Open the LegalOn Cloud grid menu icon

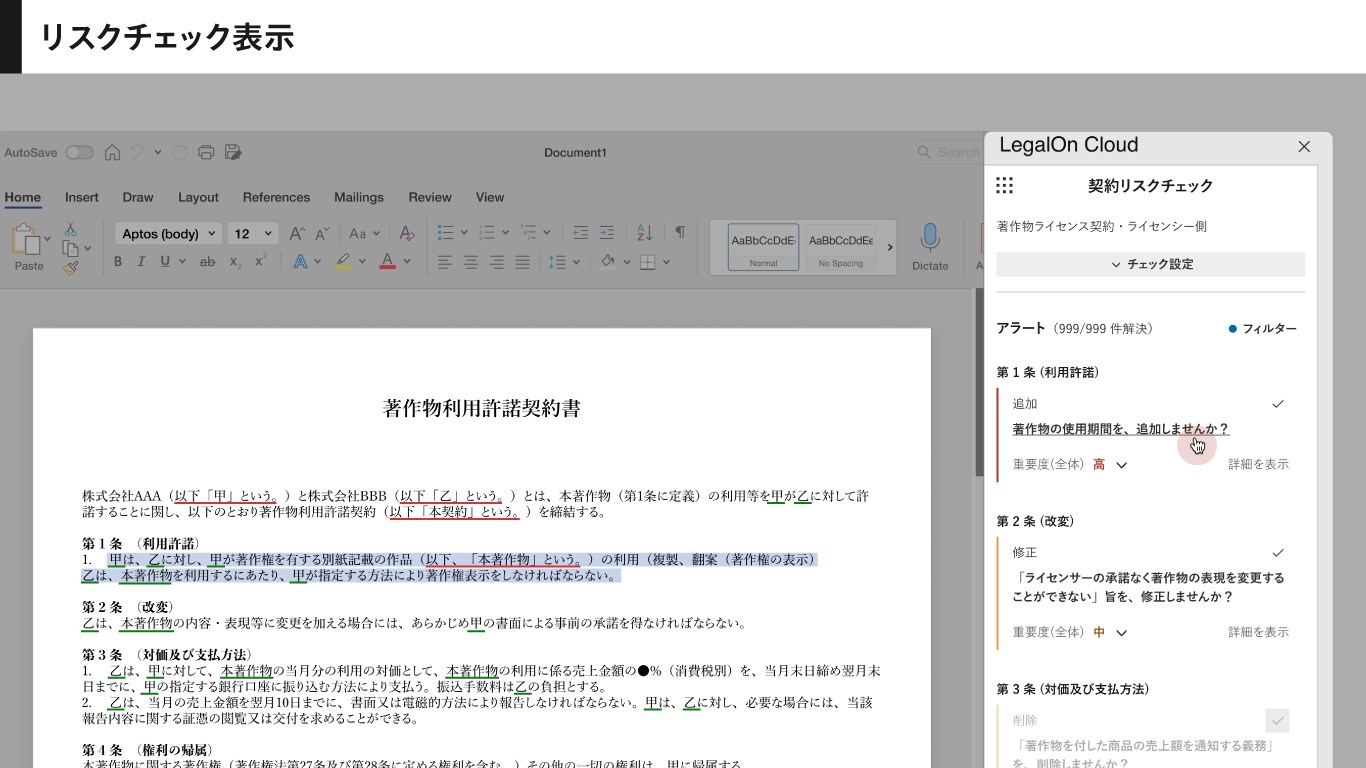pos(1005,185)
